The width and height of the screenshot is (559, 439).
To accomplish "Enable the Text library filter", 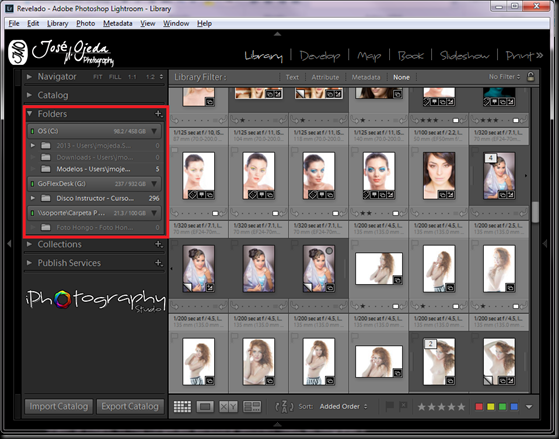I will pyautogui.click(x=292, y=77).
